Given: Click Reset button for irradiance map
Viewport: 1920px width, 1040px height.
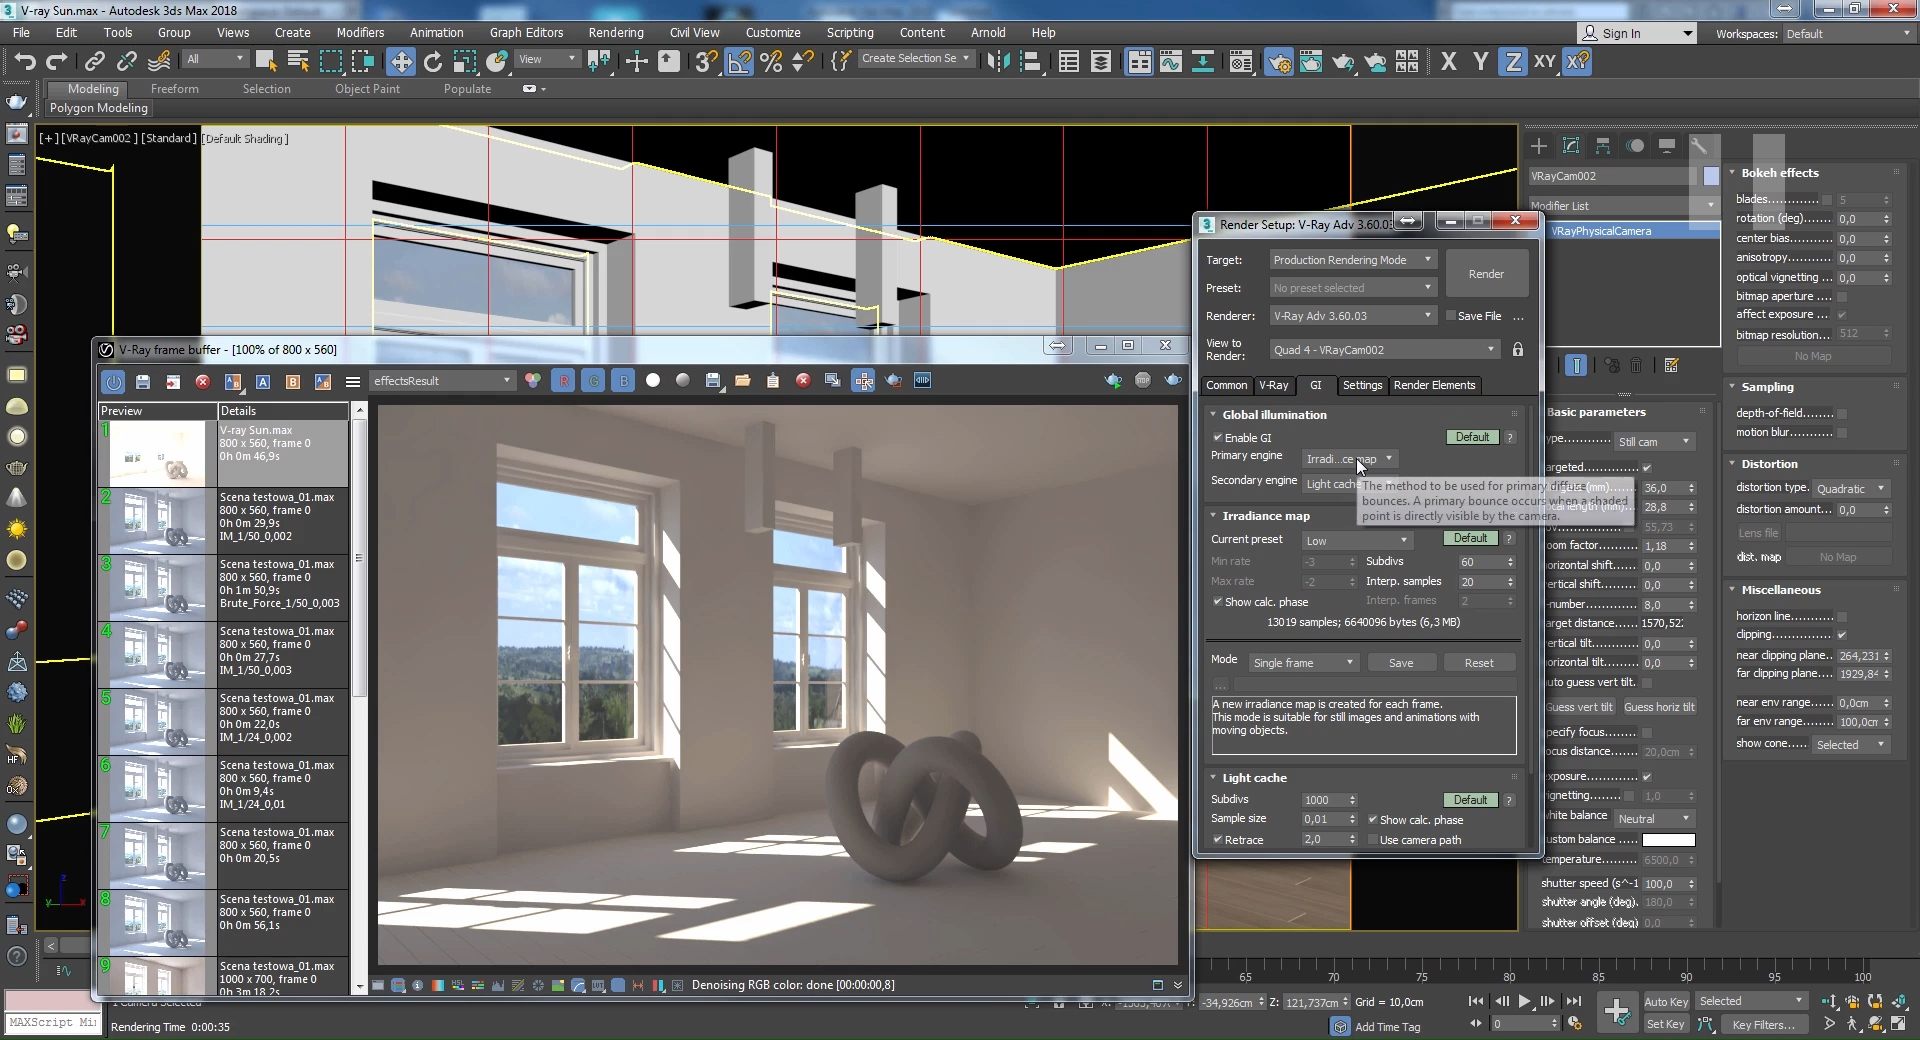Looking at the screenshot, I should (x=1479, y=663).
